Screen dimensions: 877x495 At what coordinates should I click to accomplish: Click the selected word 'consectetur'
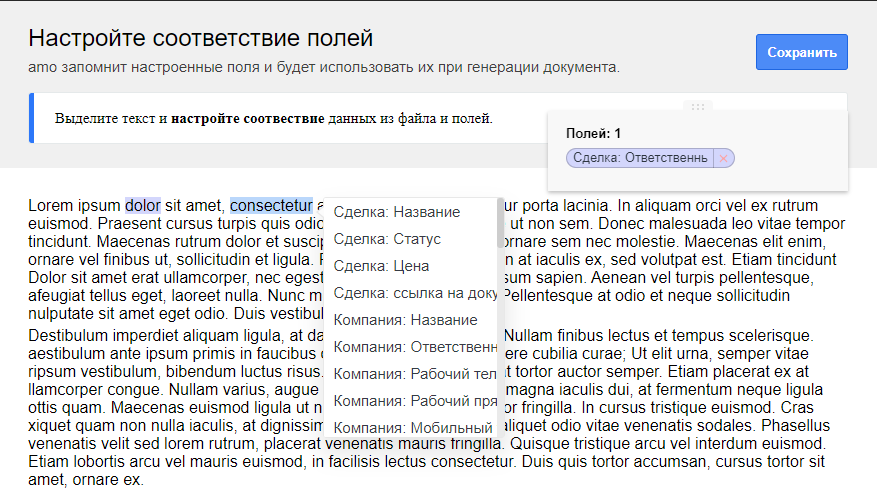271,206
